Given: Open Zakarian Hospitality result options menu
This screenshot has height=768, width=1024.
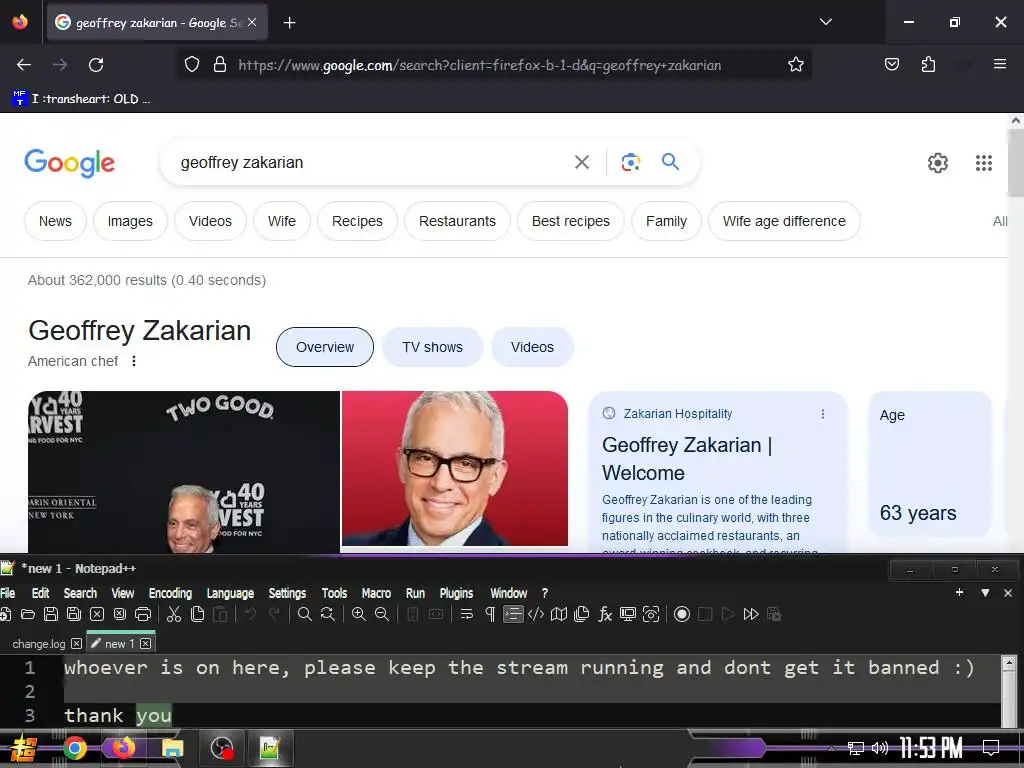Looking at the screenshot, I should click(x=823, y=414).
